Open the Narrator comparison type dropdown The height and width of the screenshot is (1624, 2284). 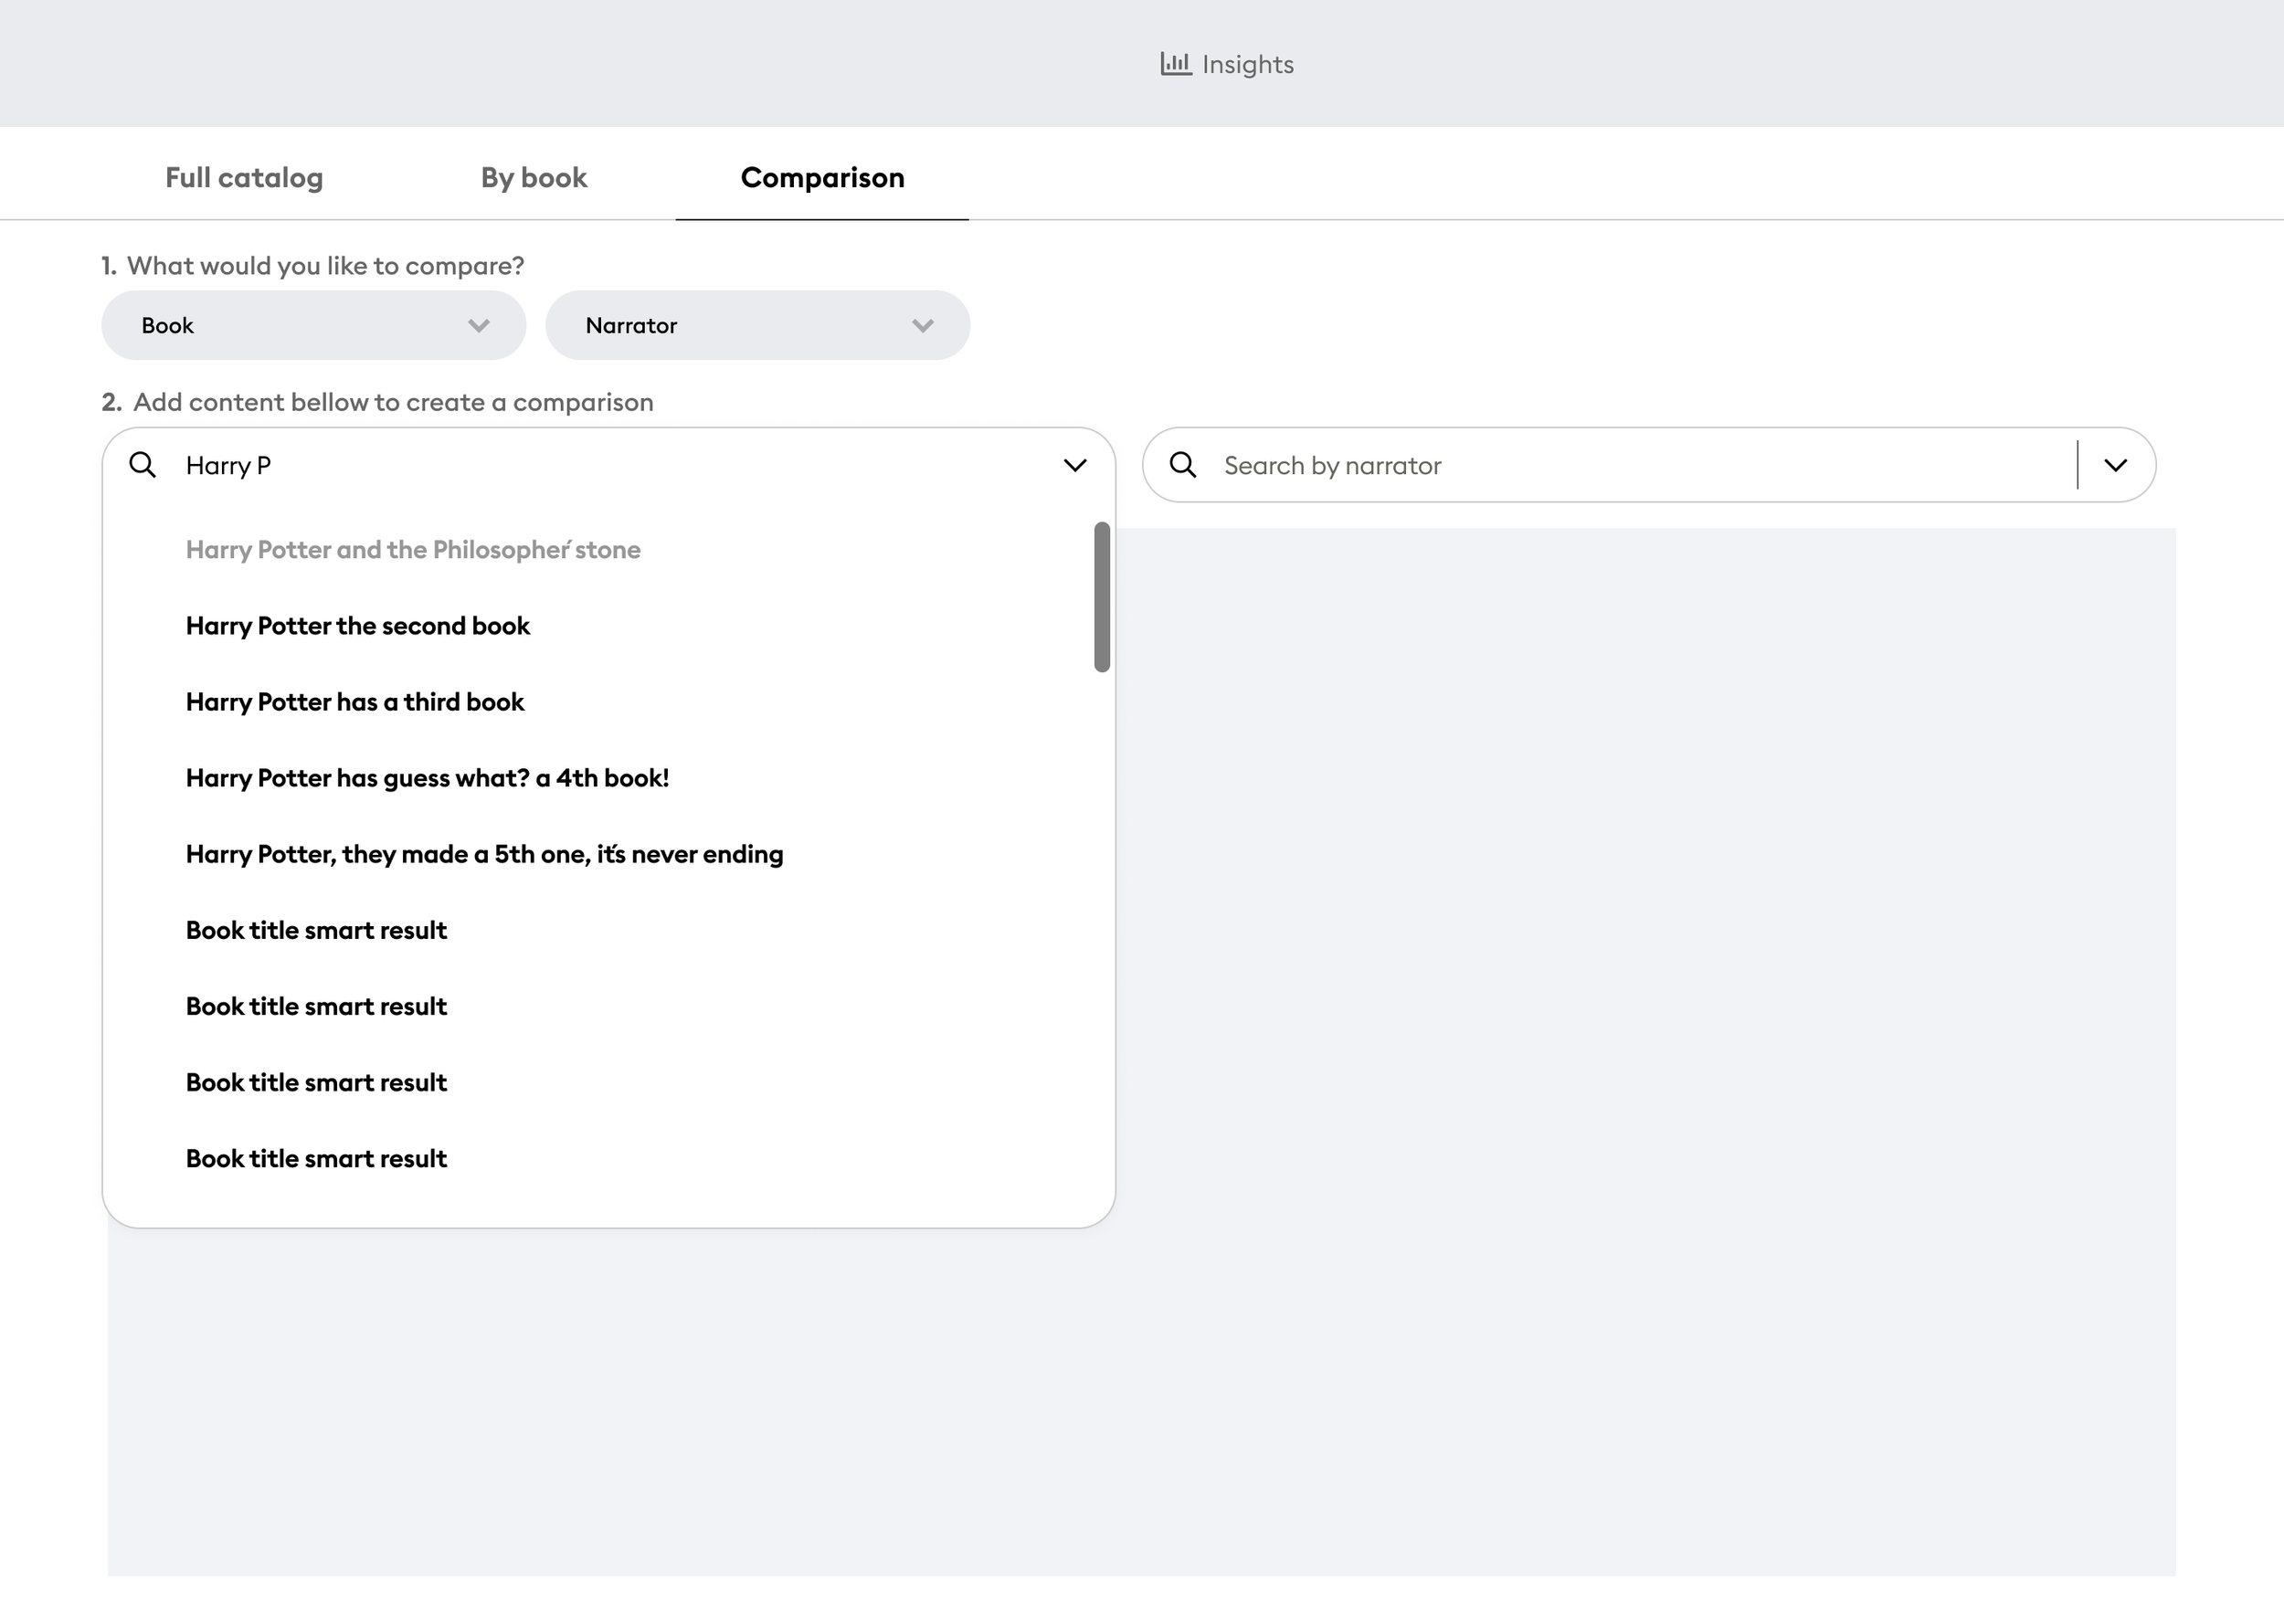point(757,326)
